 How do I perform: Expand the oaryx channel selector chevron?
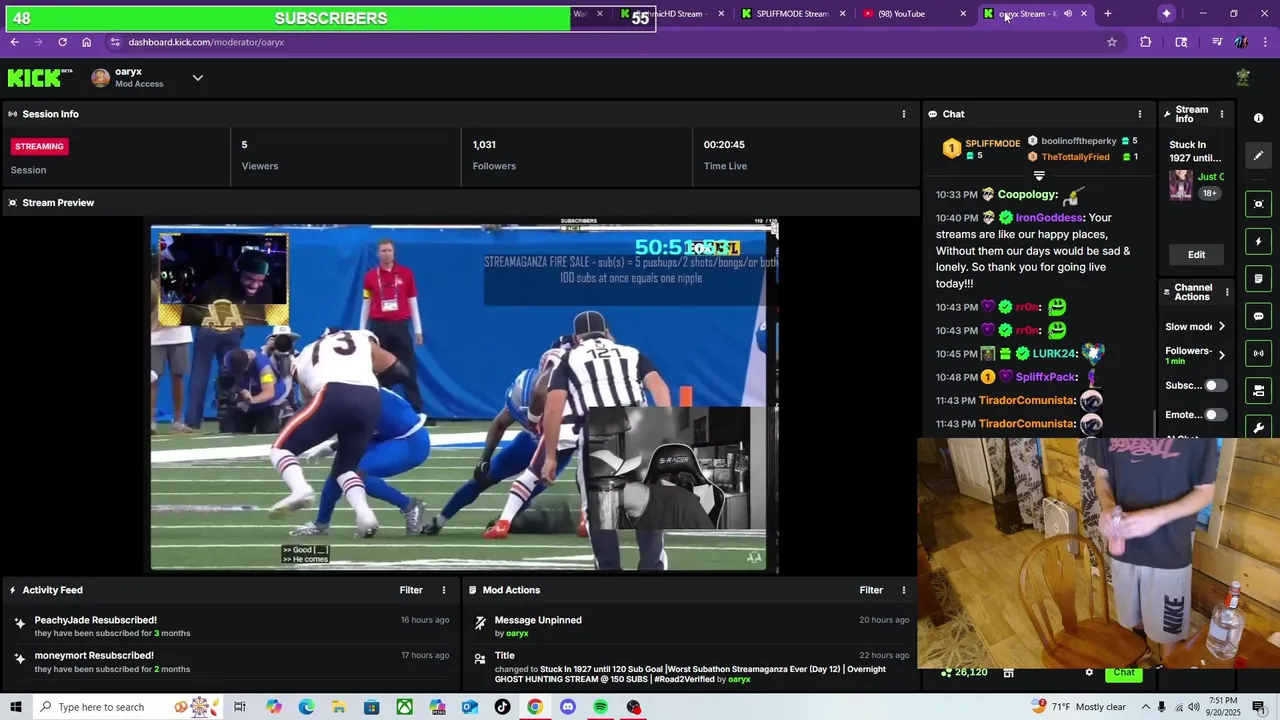pos(197,77)
